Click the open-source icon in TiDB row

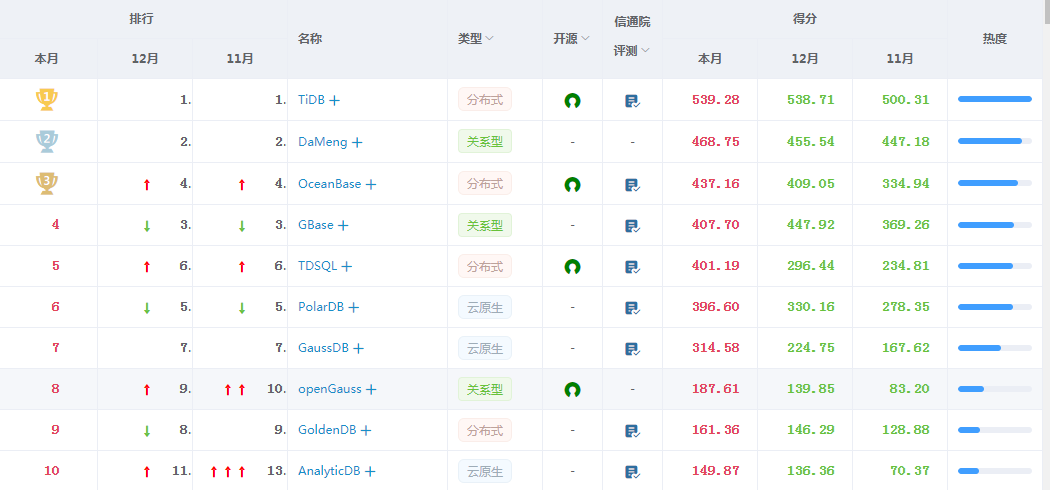click(x=572, y=100)
